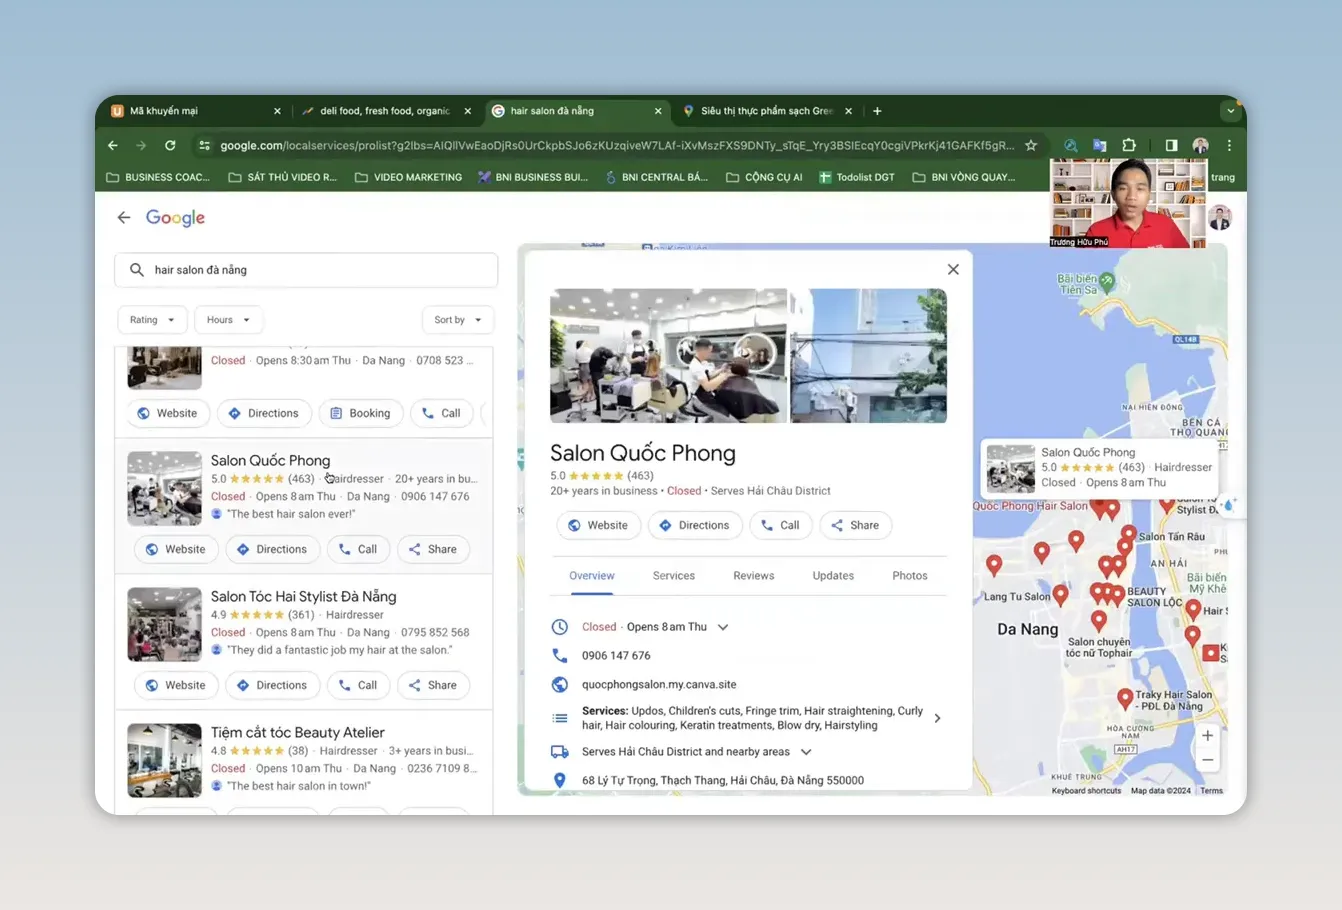Click Website button in the detail panel
1342x910 pixels.
pyautogui.click(x=598, y=525)
